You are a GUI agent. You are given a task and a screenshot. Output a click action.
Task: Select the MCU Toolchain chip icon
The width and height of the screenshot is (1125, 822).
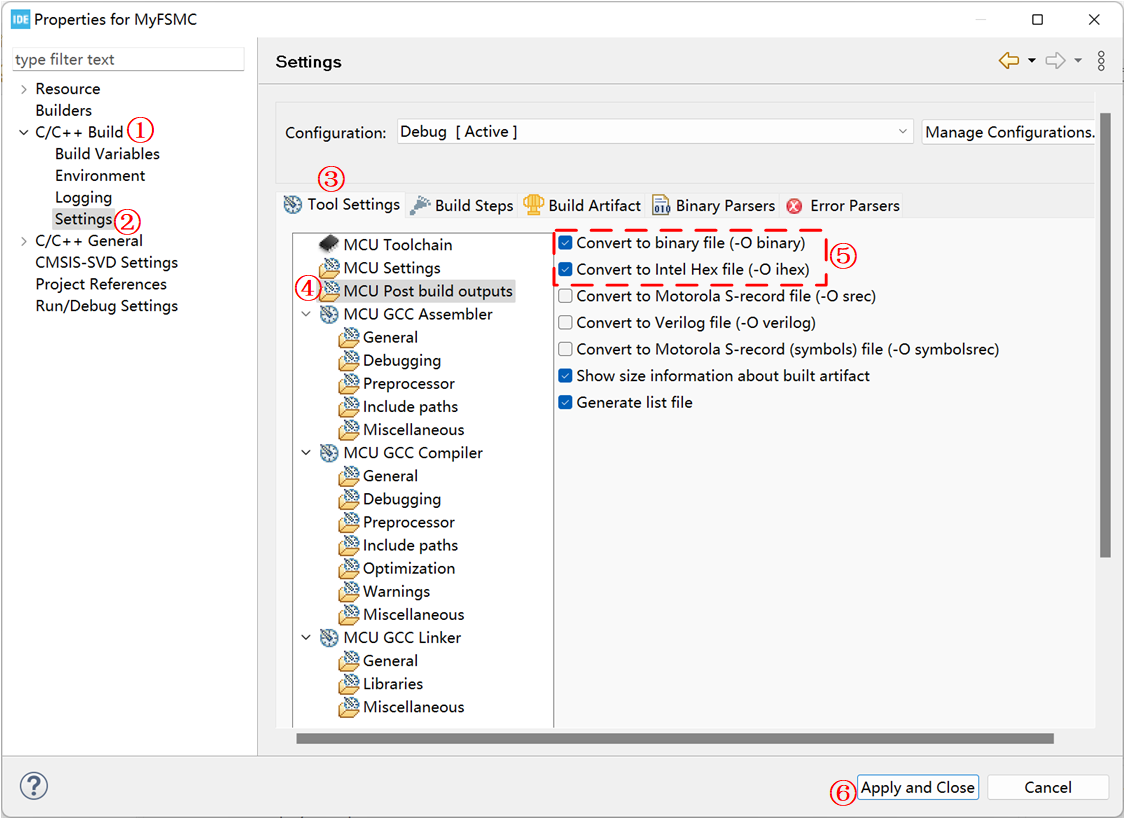point(328,244)
